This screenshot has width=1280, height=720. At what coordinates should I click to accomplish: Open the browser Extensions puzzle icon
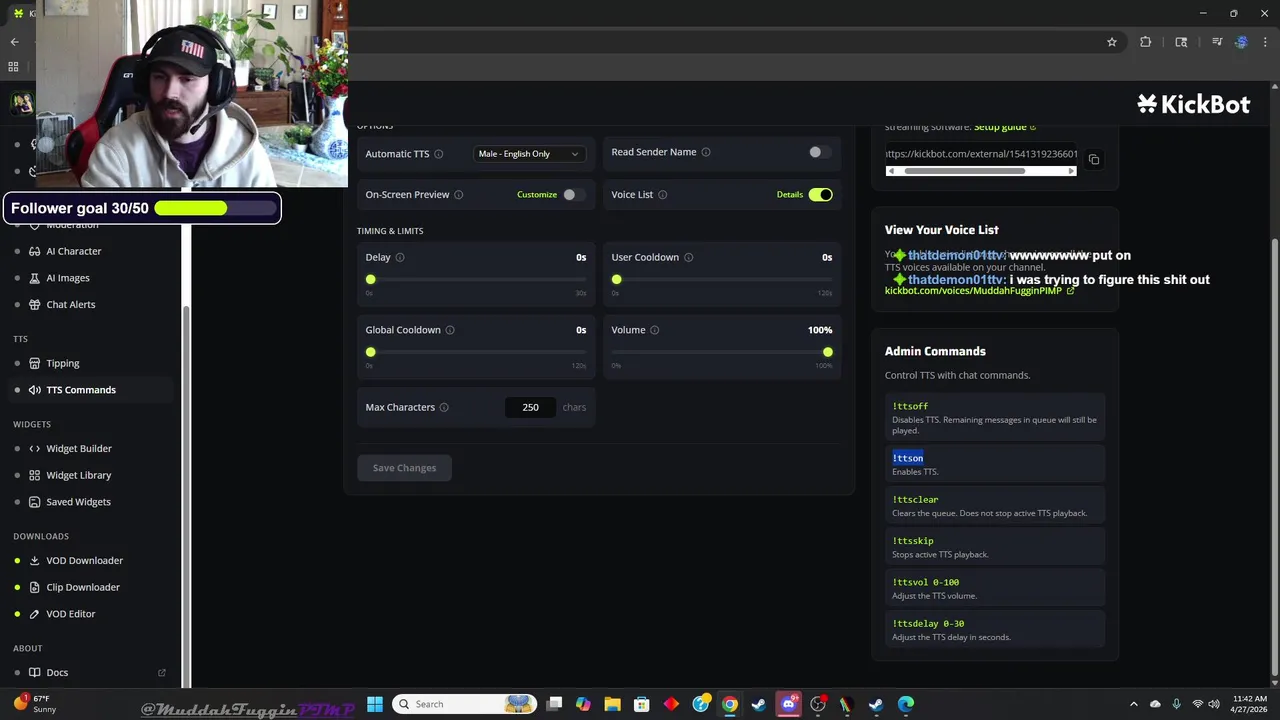tap(1146, 42)
